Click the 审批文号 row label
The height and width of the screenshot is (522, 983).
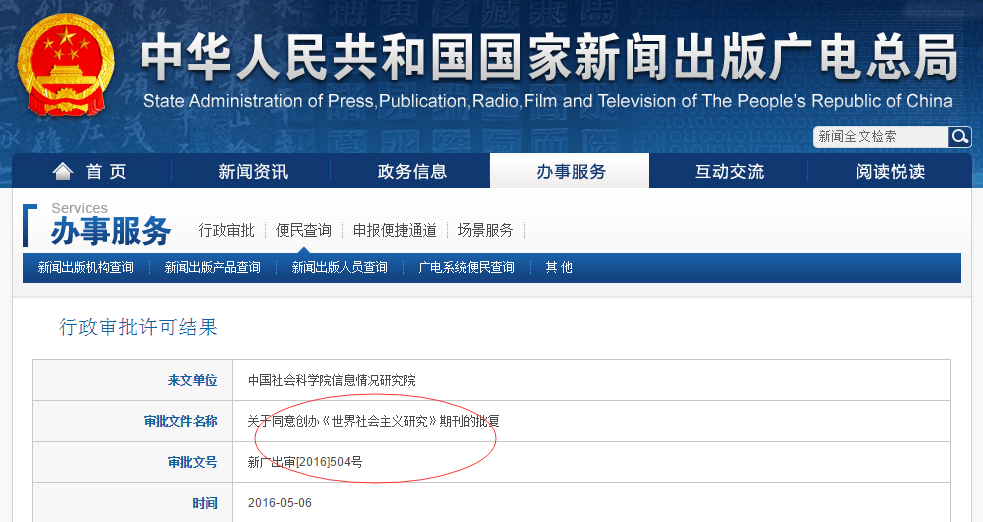[192, 462]
